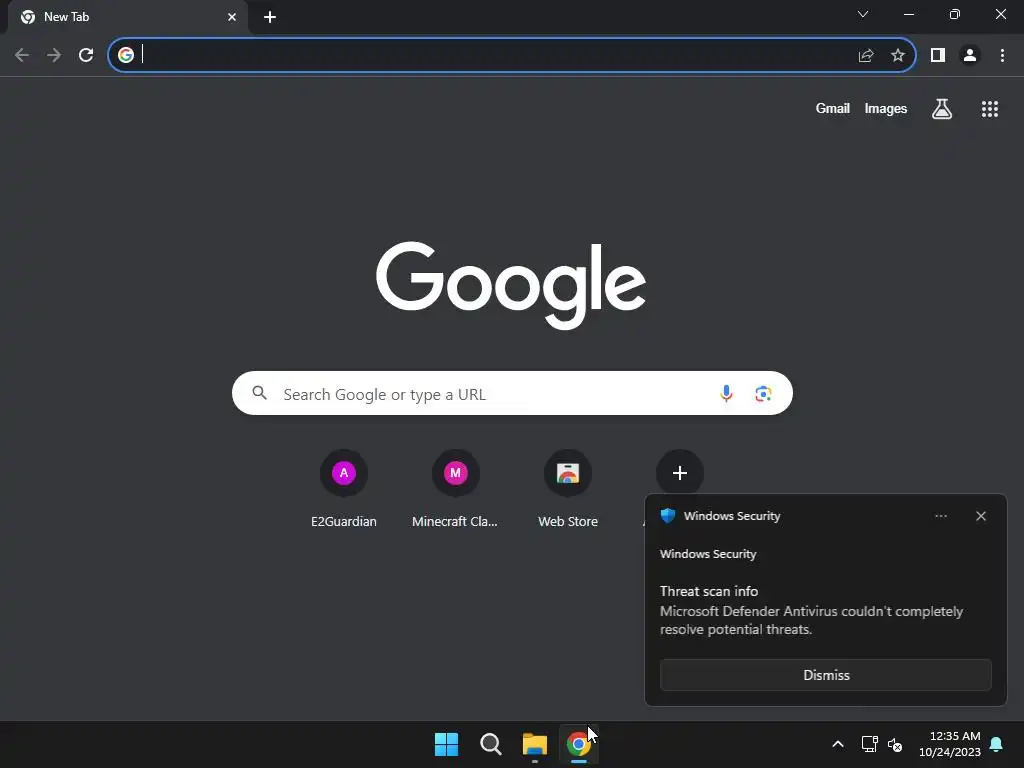Click the back navigation arrow
This screenshot has height=768, width=1024.
click(22, 56)
